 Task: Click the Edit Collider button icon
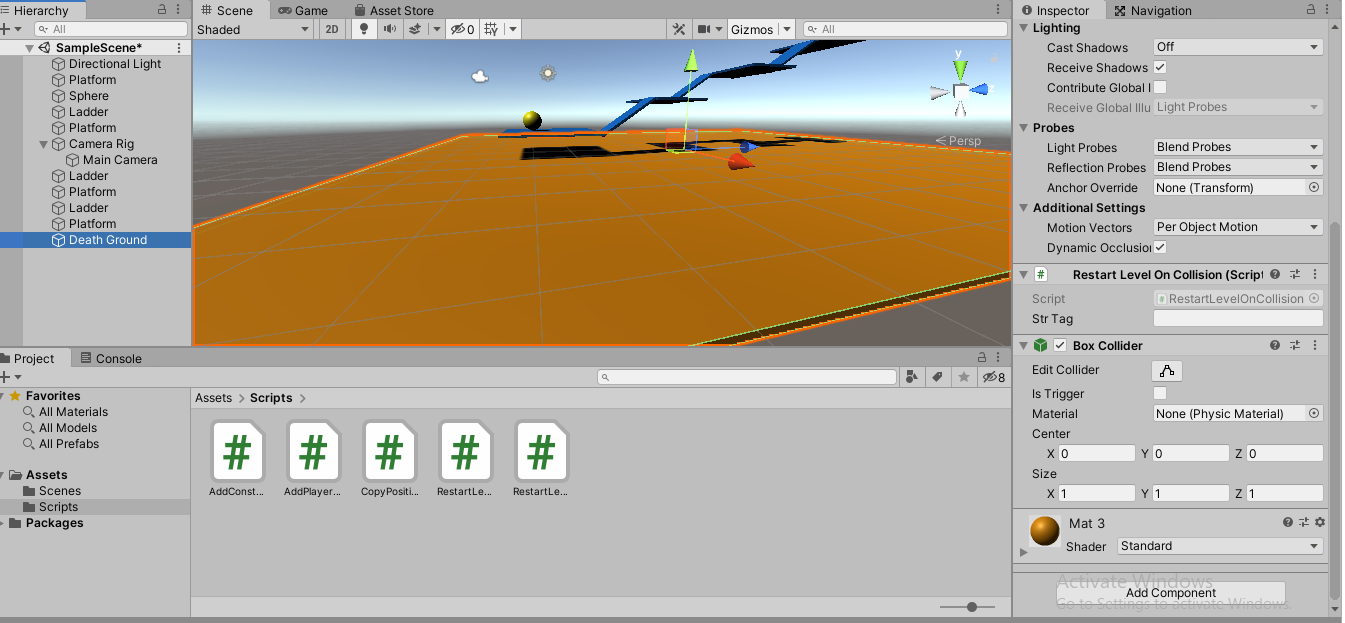point(1167,370)
